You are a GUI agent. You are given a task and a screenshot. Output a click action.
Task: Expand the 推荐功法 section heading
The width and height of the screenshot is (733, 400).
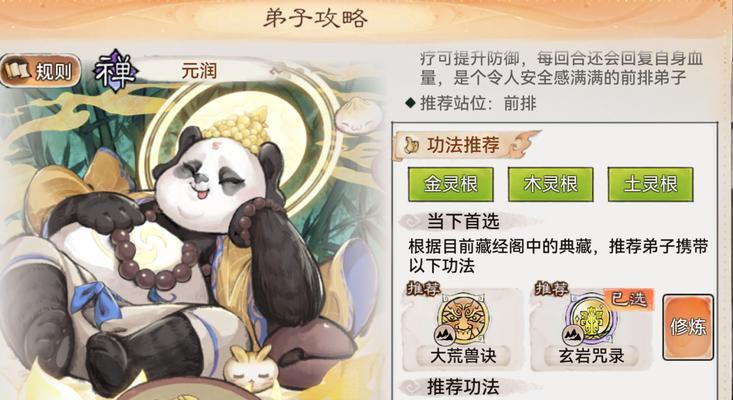click(463, 387)
